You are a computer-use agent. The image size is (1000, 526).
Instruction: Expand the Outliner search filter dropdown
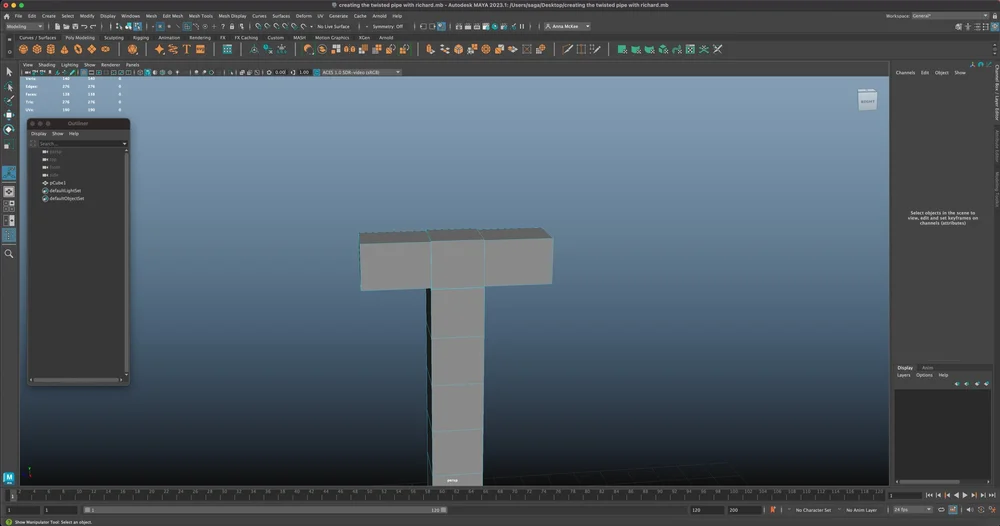tap(124, 143)
